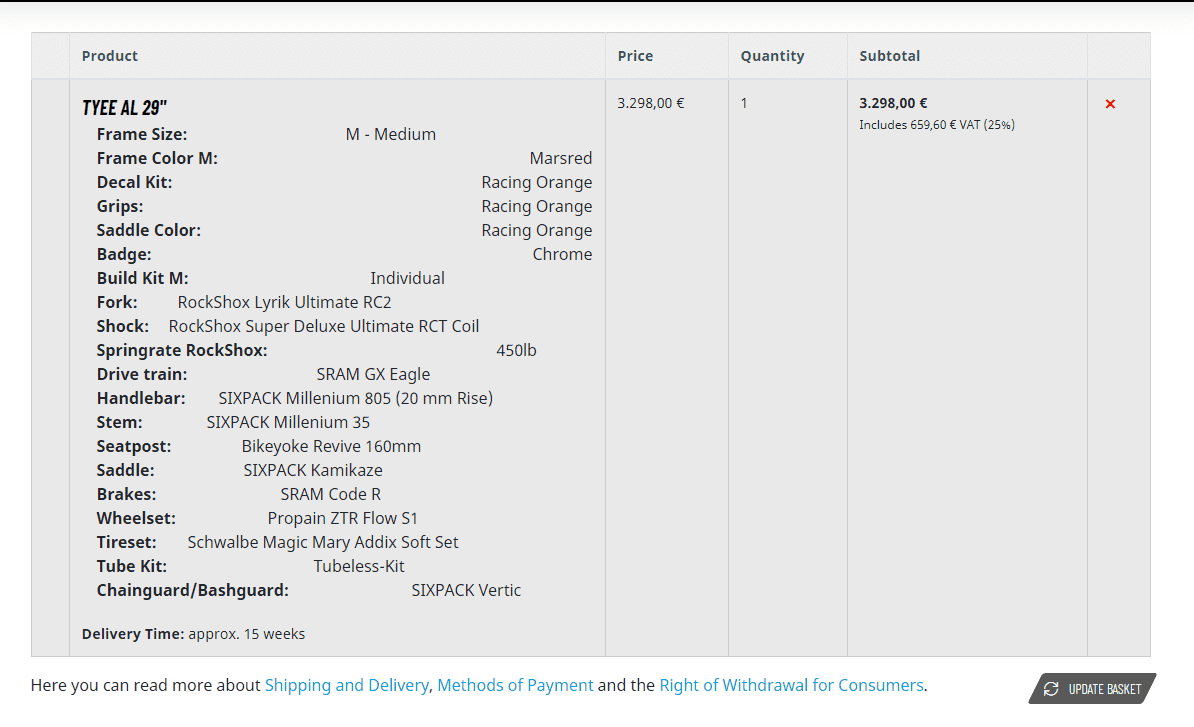Click the Delivery Time approx. 15 weeks text
This screenshot has height=727, width=1194.
click(x=193, y=634)
